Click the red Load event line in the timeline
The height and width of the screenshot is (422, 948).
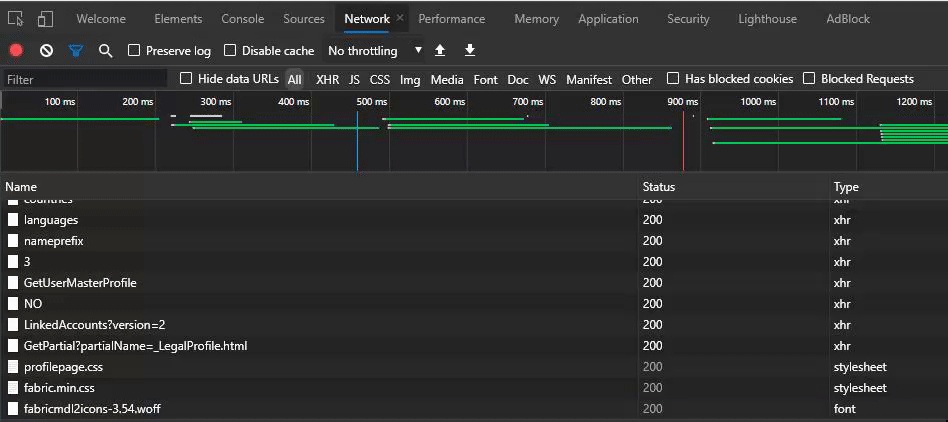click(683, 142)
